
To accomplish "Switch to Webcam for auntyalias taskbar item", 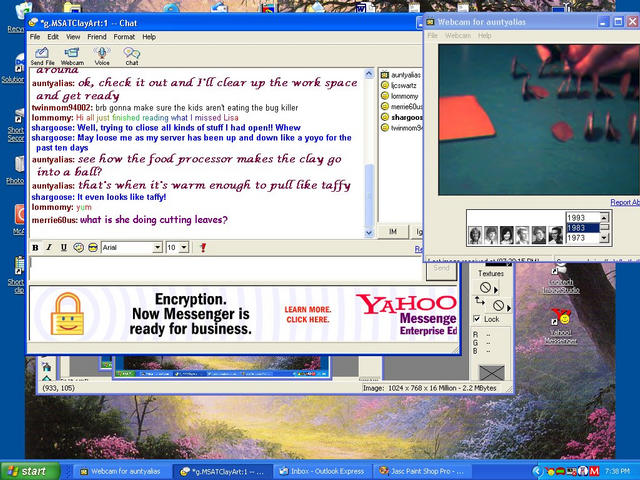I will click(x=120, y=471).
